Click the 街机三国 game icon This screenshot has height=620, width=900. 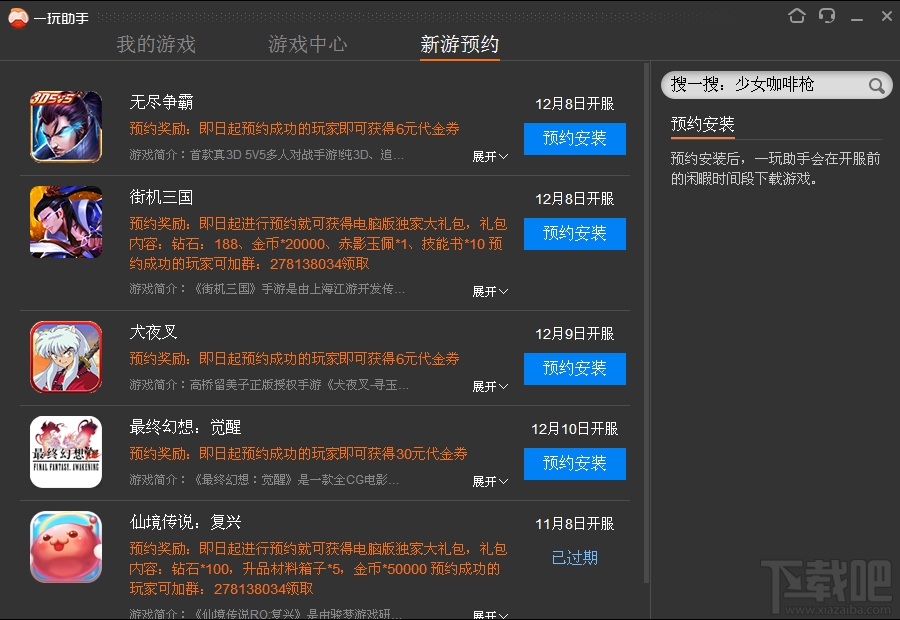point(66,222)
